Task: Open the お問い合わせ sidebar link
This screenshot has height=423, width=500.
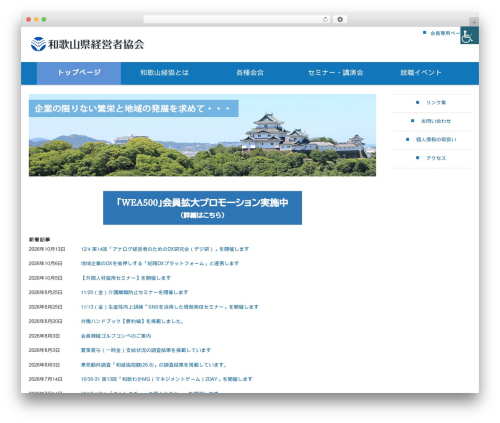Action: (x=436, y=121)
